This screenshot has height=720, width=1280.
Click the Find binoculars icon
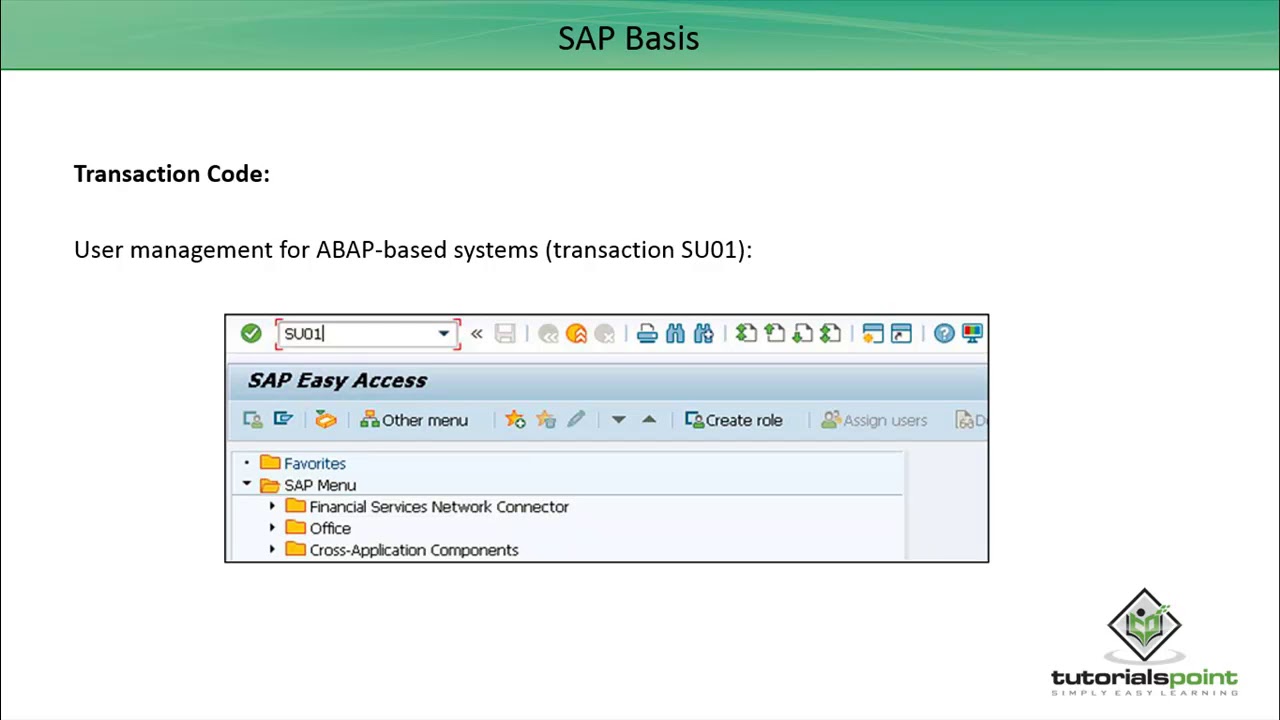pos(675,333)
